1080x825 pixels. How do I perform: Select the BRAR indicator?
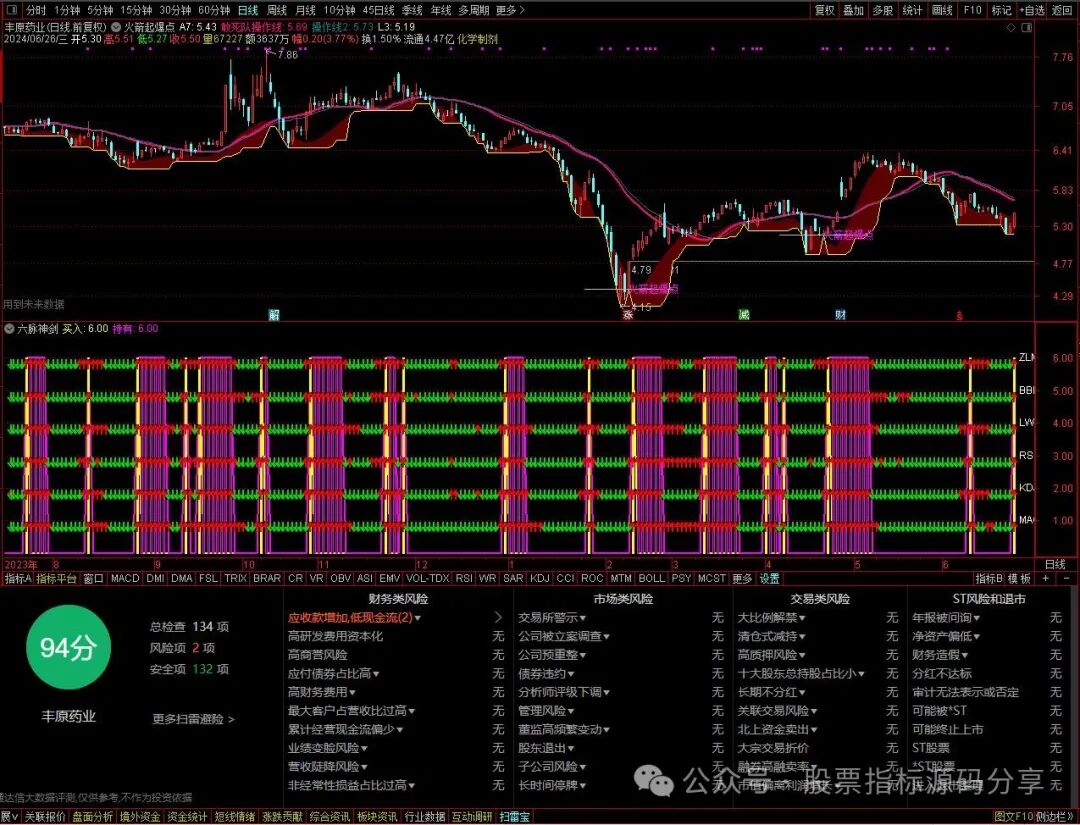(267, 578)
